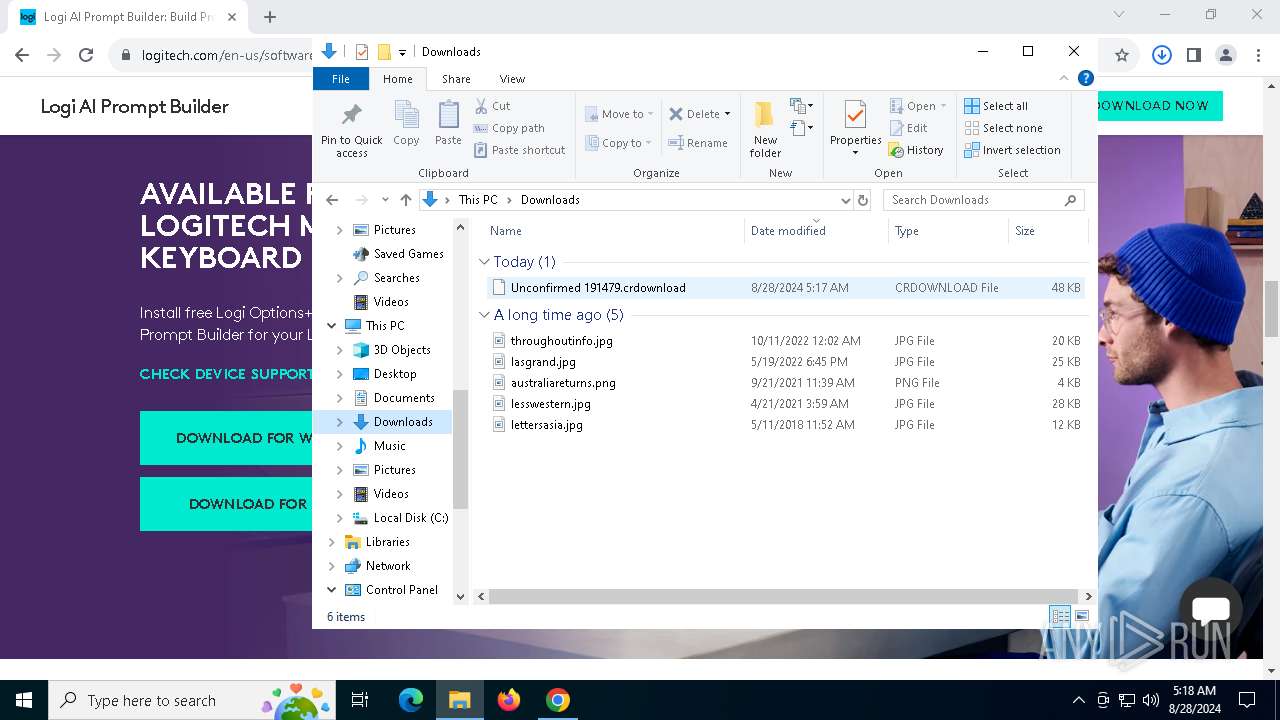Select lasgrand.jpg file
The width and height of the screenshot is (1280, 720).
[785, 362]
